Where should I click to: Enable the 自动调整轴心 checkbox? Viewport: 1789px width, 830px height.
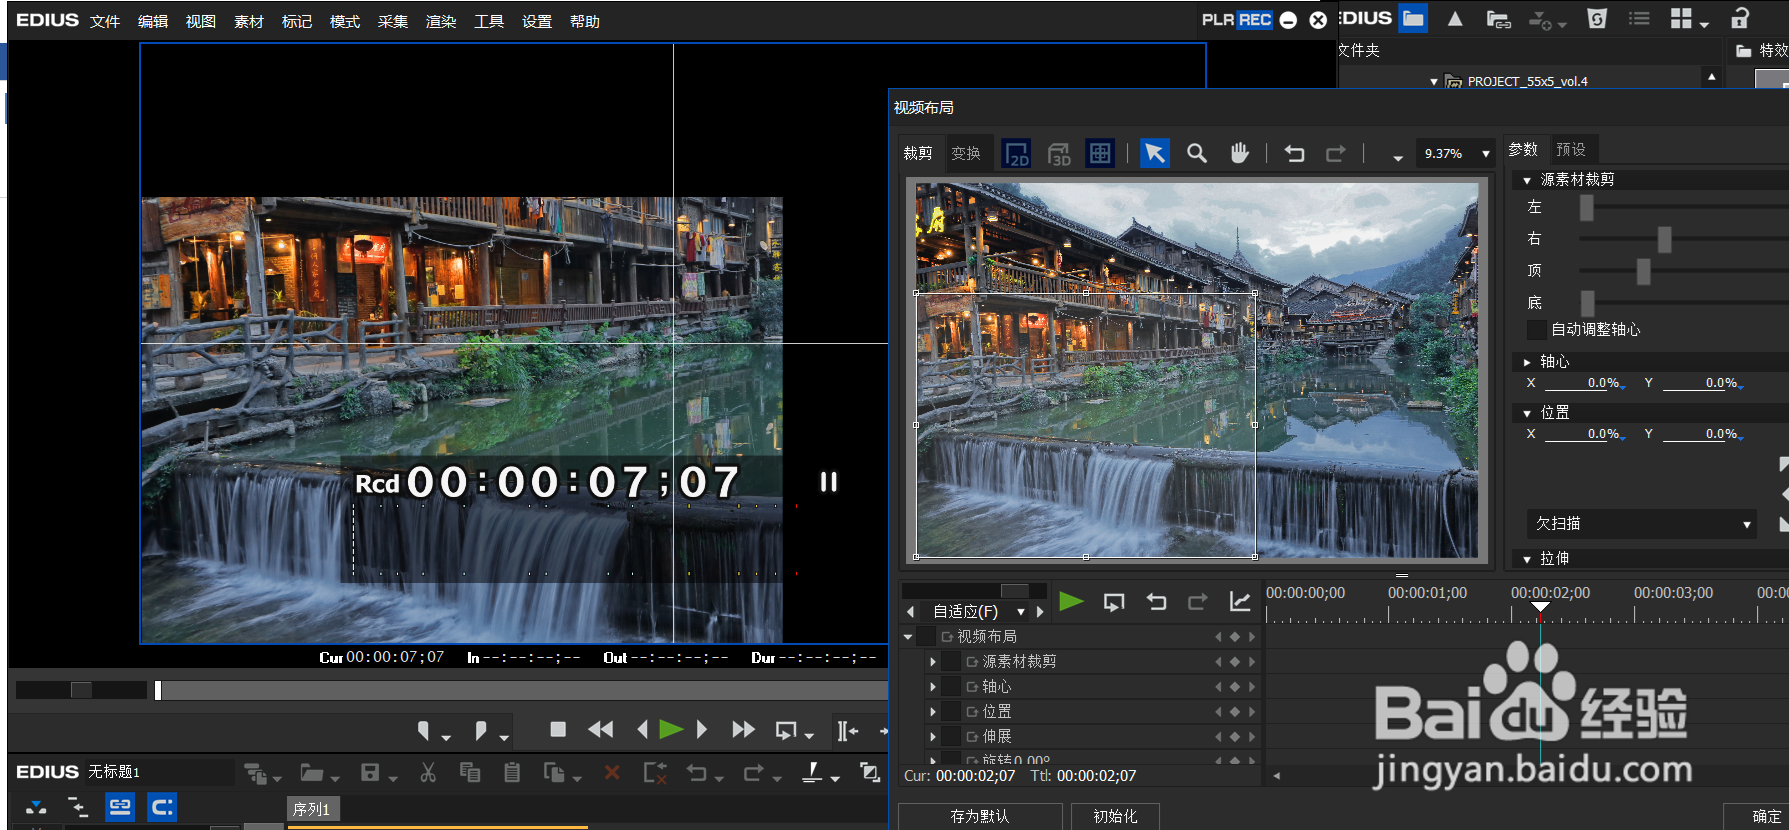click(1537, 330)
